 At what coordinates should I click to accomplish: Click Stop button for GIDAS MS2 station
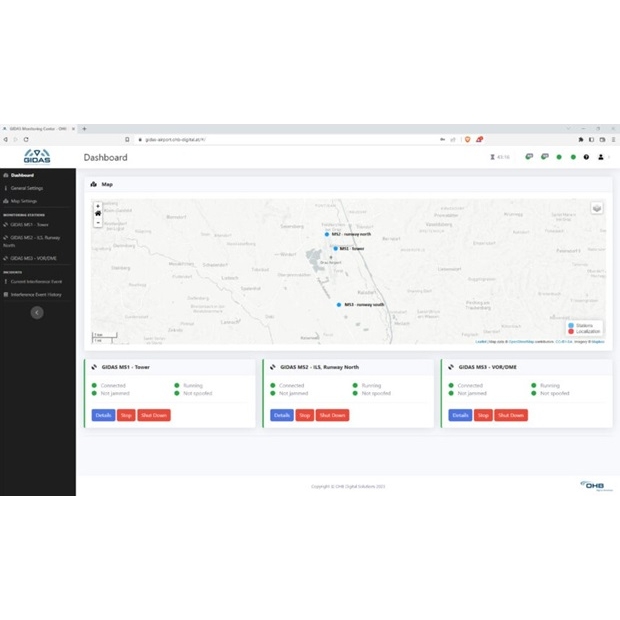[x=305, y=415]
